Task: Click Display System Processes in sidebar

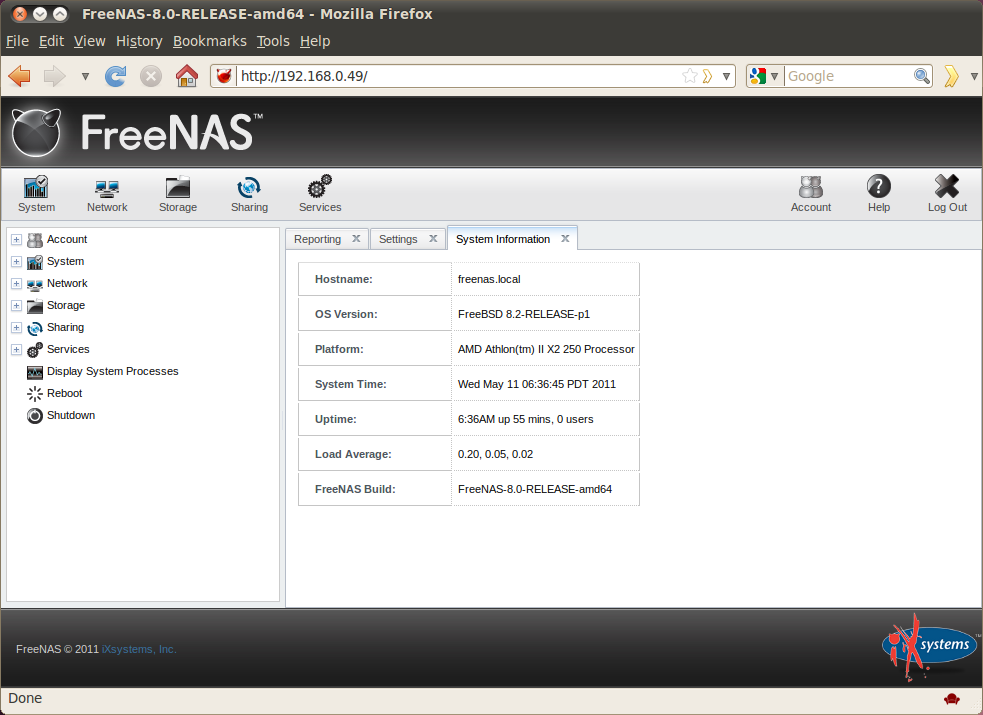Action: click(112, 372)
